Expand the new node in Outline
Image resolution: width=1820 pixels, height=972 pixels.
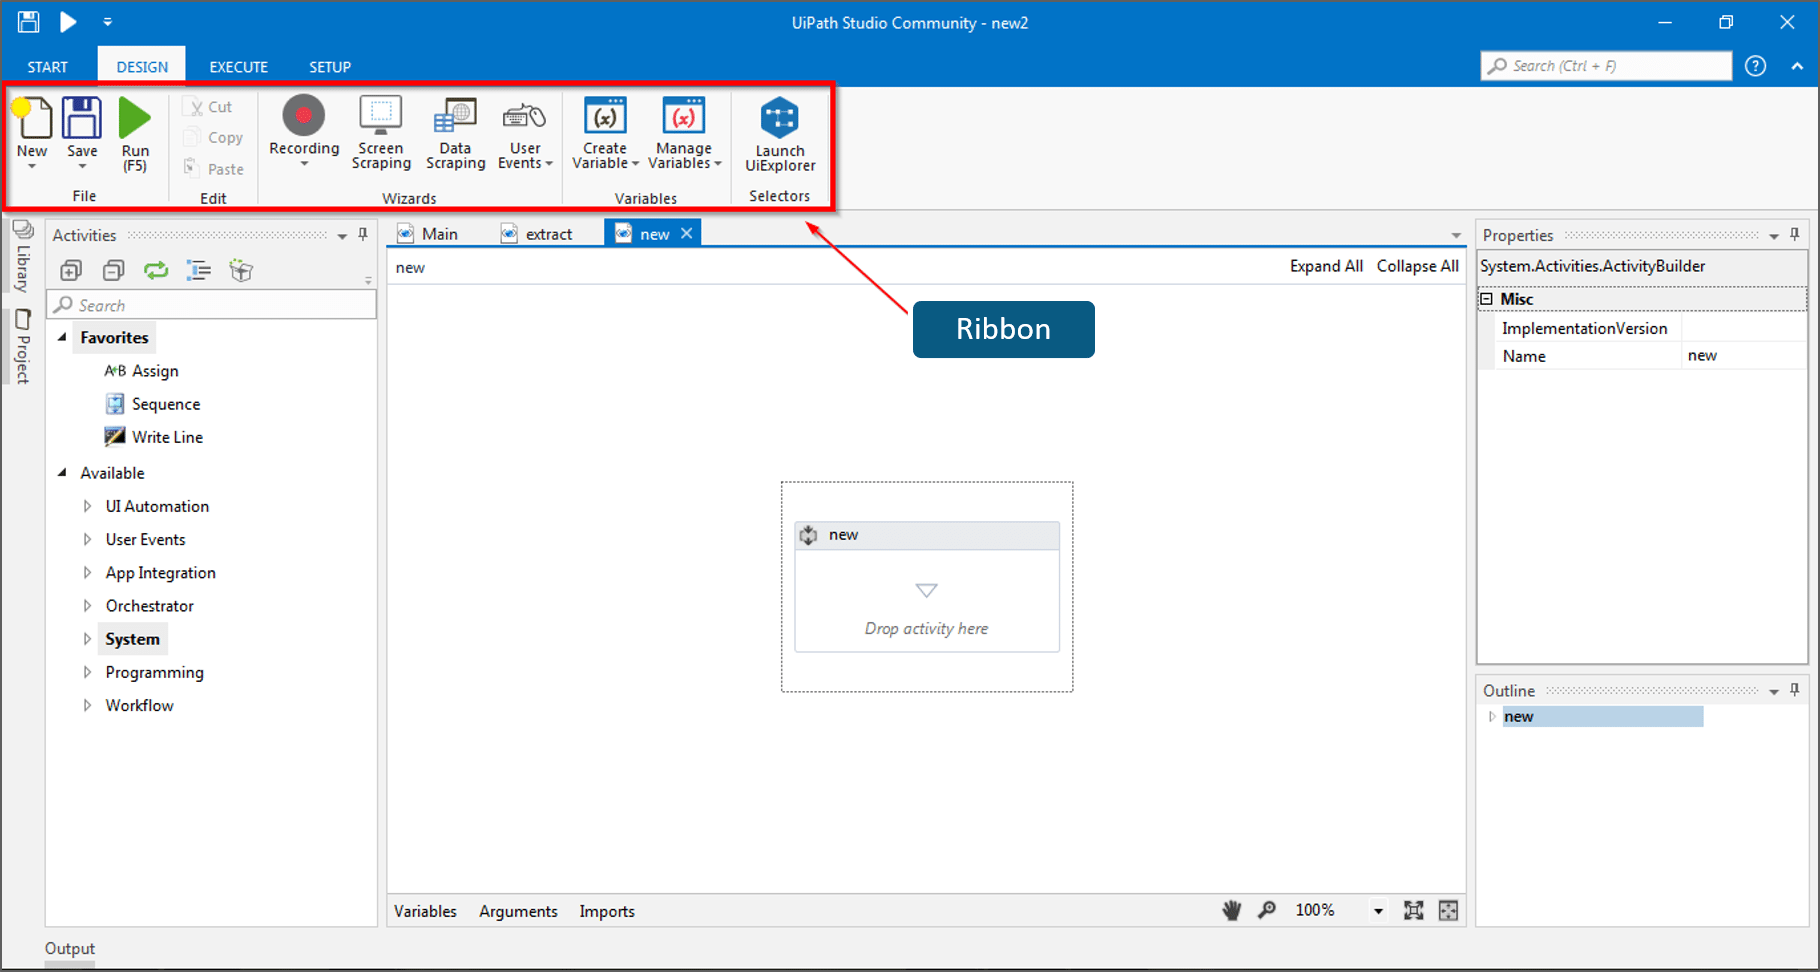pyautogui.click(x=1492, y=716)
